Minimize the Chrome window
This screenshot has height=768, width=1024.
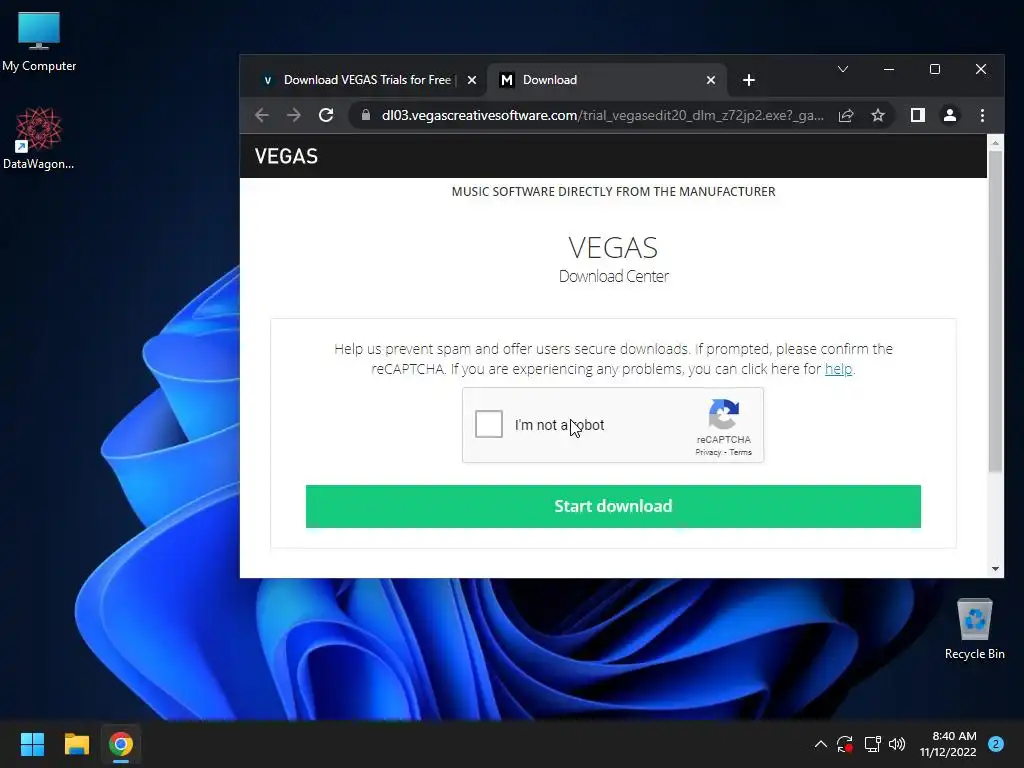pyautogui.click(x=889, y=69)
